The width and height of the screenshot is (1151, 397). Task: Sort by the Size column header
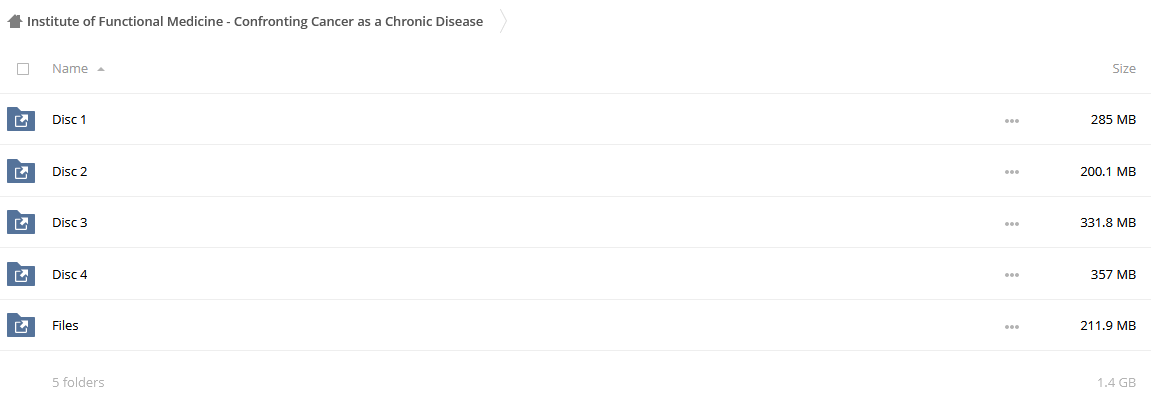tap(1124, 68)
